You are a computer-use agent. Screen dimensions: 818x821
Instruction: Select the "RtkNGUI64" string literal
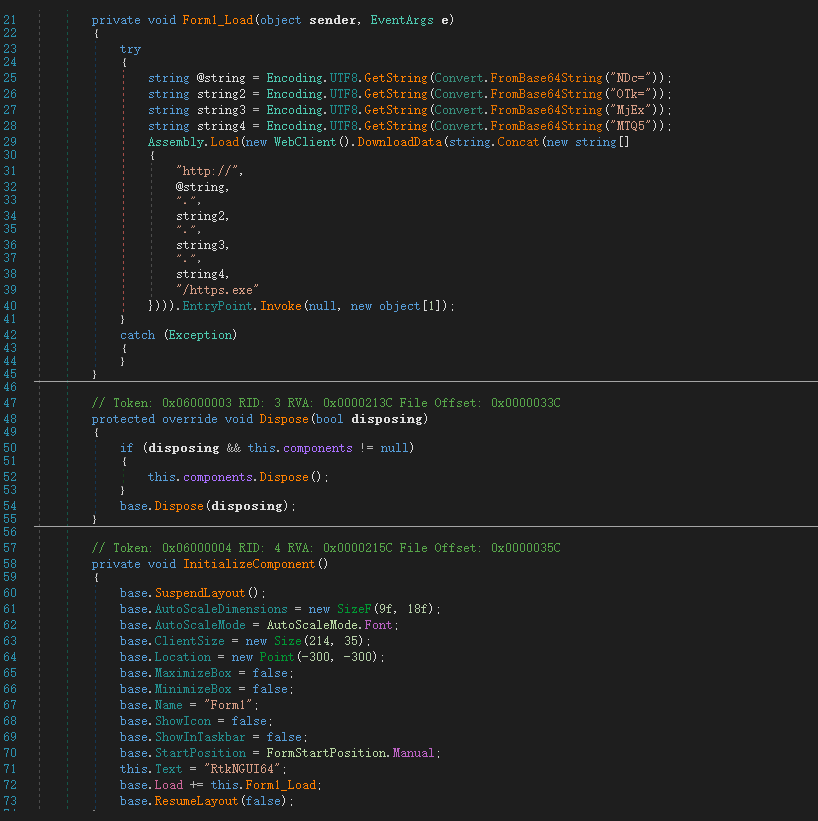243,769
